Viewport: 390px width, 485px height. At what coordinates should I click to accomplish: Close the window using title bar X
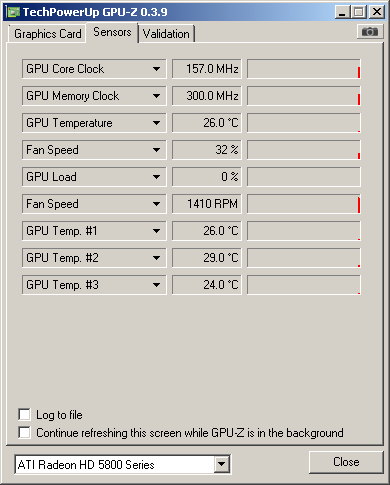(377, 12)
